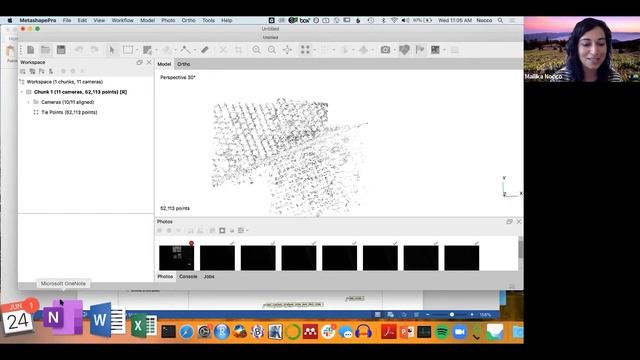Open Spotify from the Dock
This screenshot has width=640, height=360.
point(442,332)
